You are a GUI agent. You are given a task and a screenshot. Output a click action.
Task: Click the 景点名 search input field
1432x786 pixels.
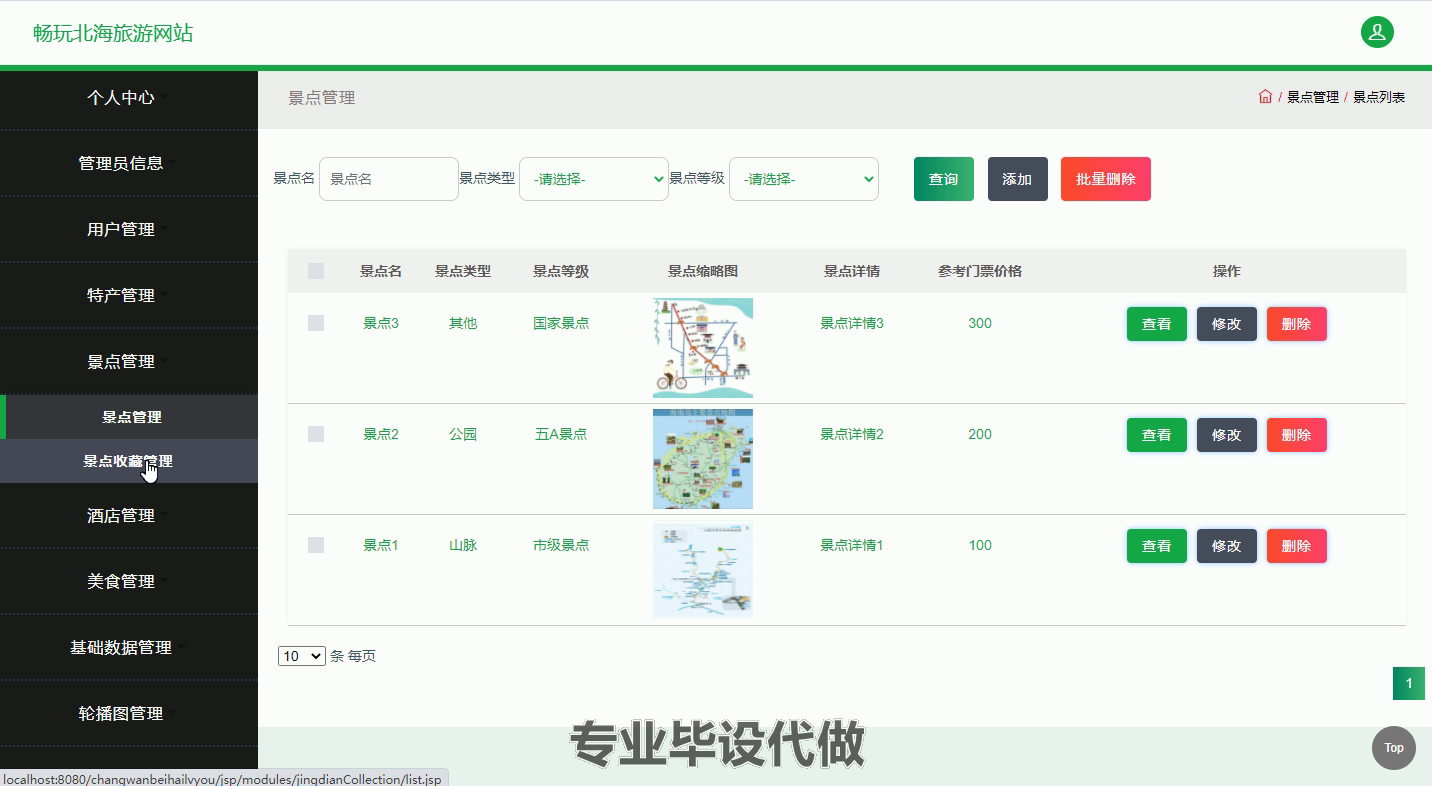(x=389, y=179)
